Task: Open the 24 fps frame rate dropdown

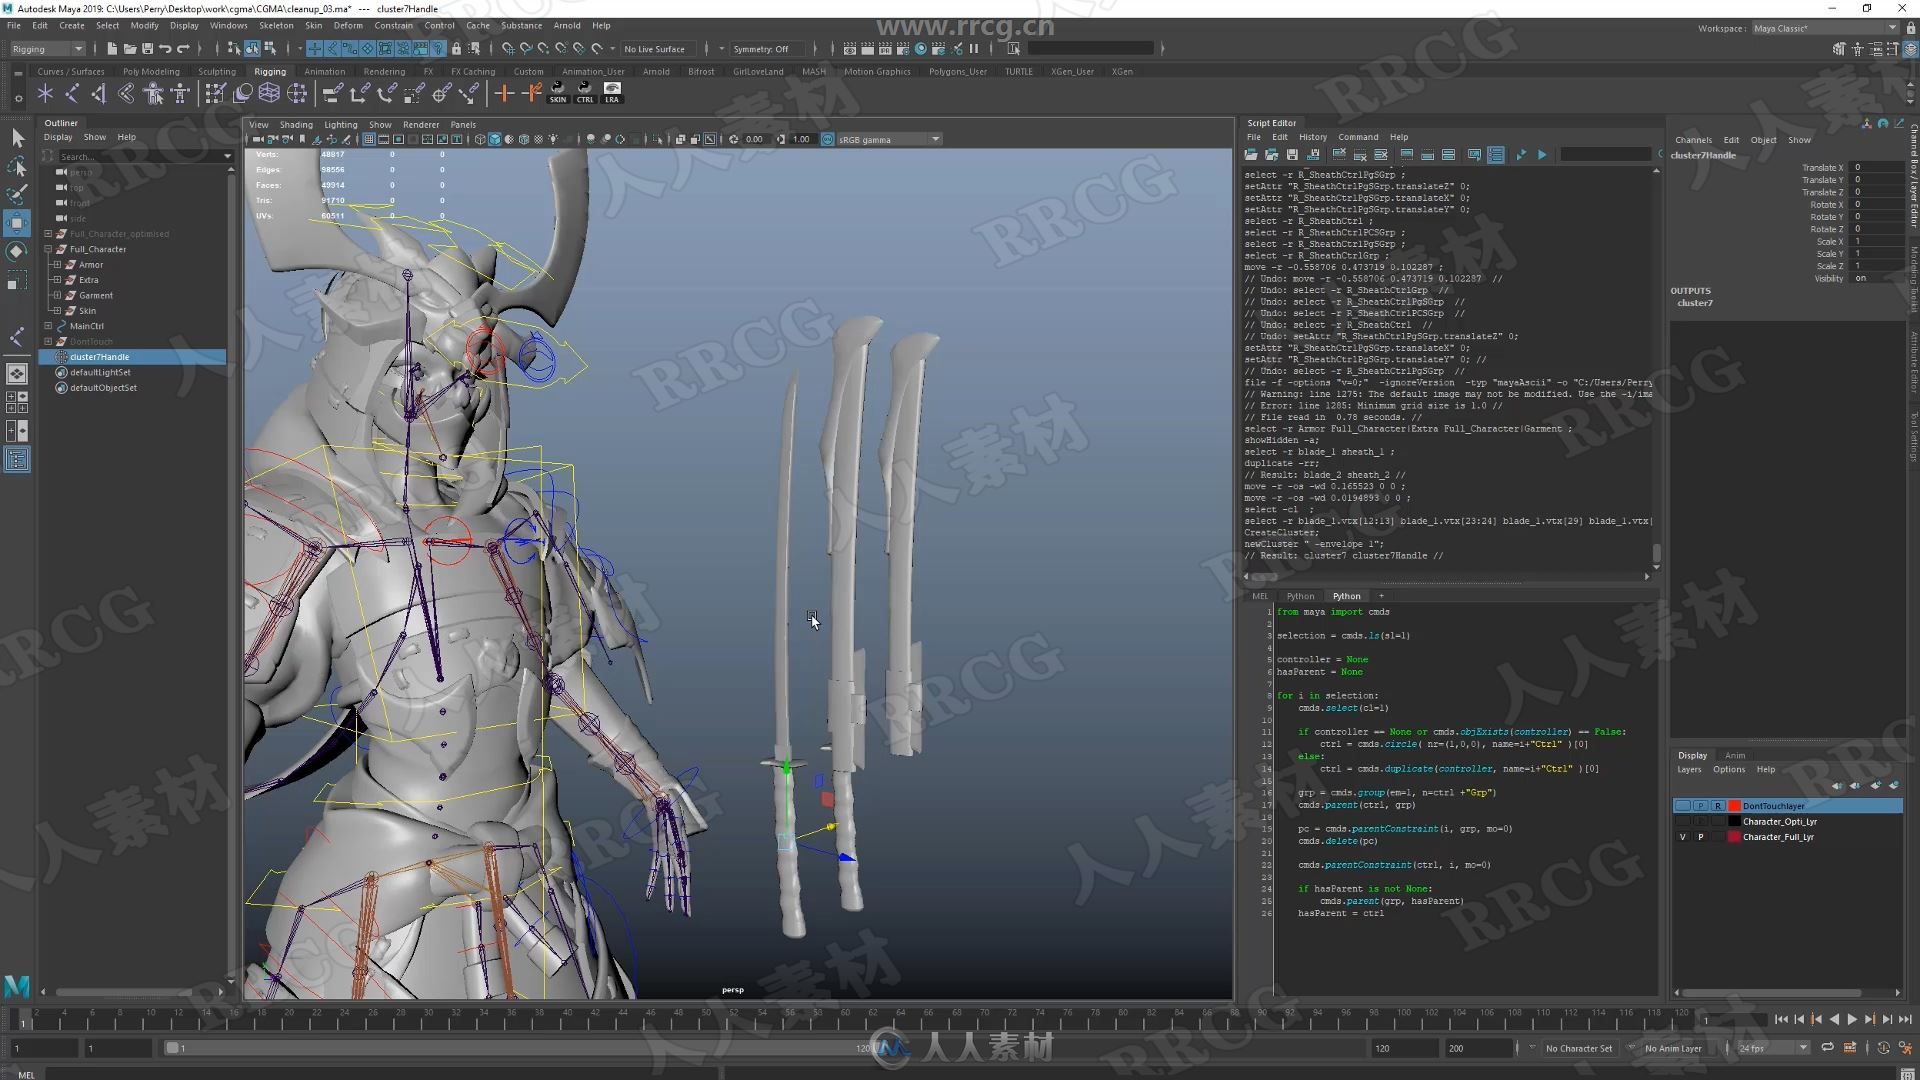Action: 1772,1048
